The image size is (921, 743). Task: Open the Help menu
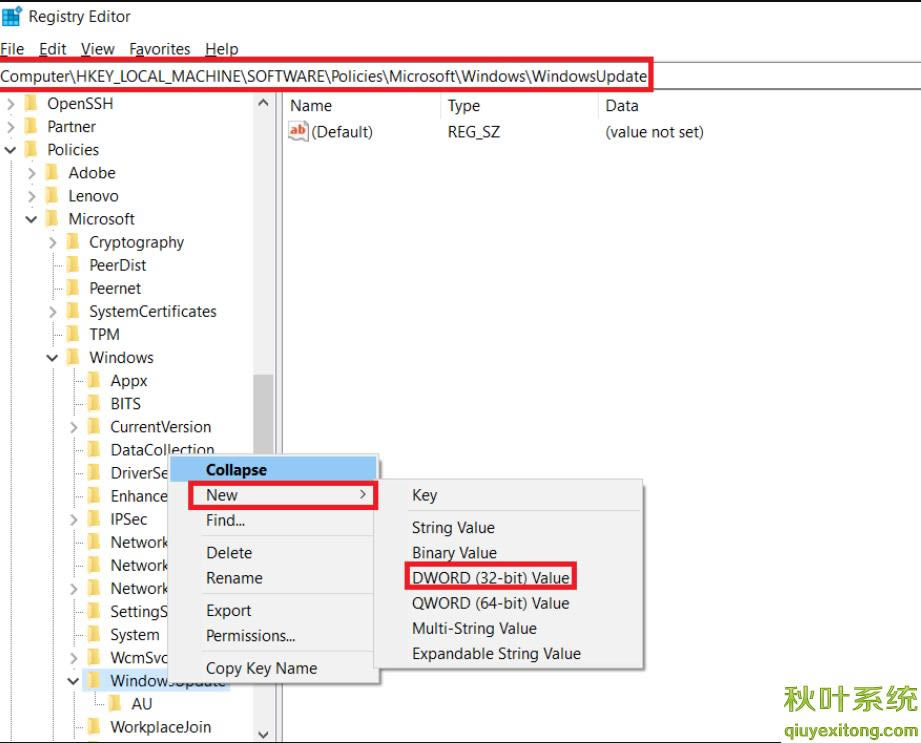(x=222, y=49)
